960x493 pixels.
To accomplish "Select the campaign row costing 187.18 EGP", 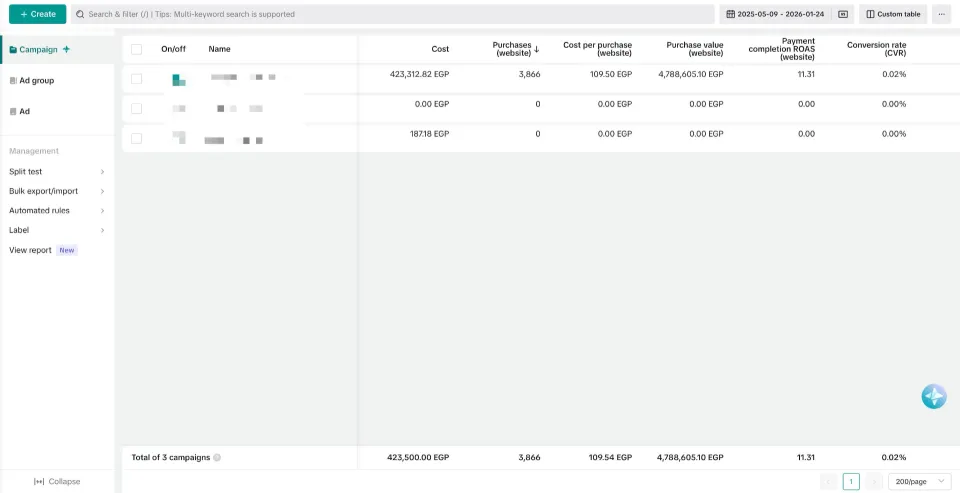I will tap(137, 138).
